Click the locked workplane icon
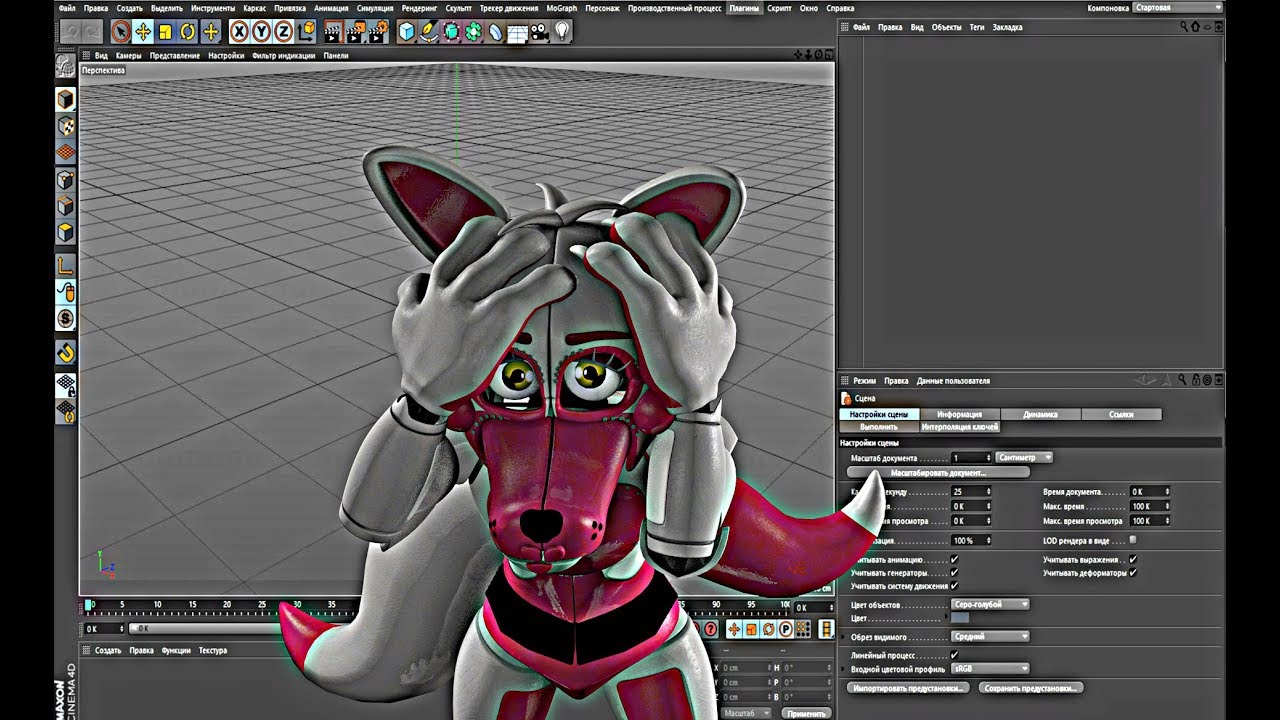The height and width of the screenshot is (720, 1280). [x=65, y=385]
